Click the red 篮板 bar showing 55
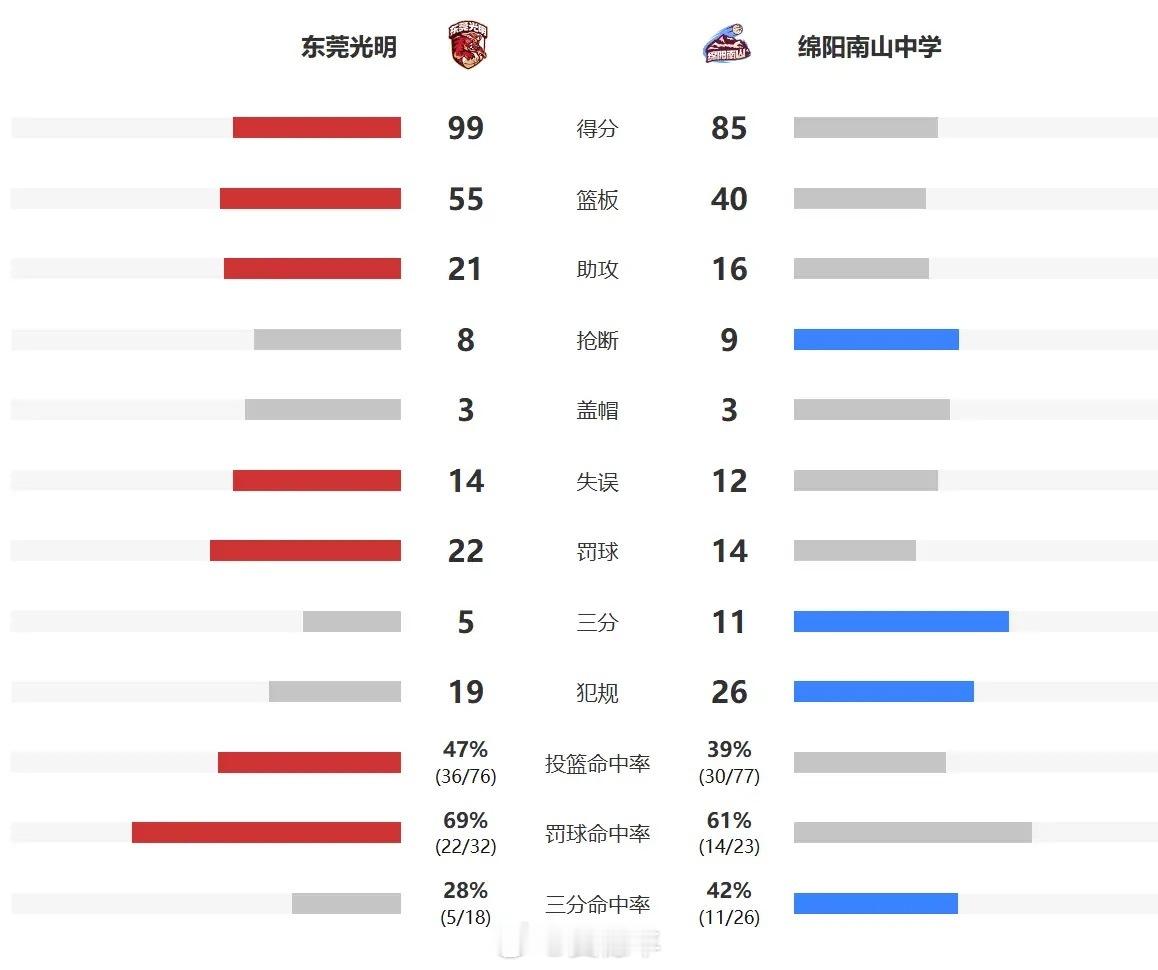Viewport: 1158px width, 970px height. [x=310, y=198]
